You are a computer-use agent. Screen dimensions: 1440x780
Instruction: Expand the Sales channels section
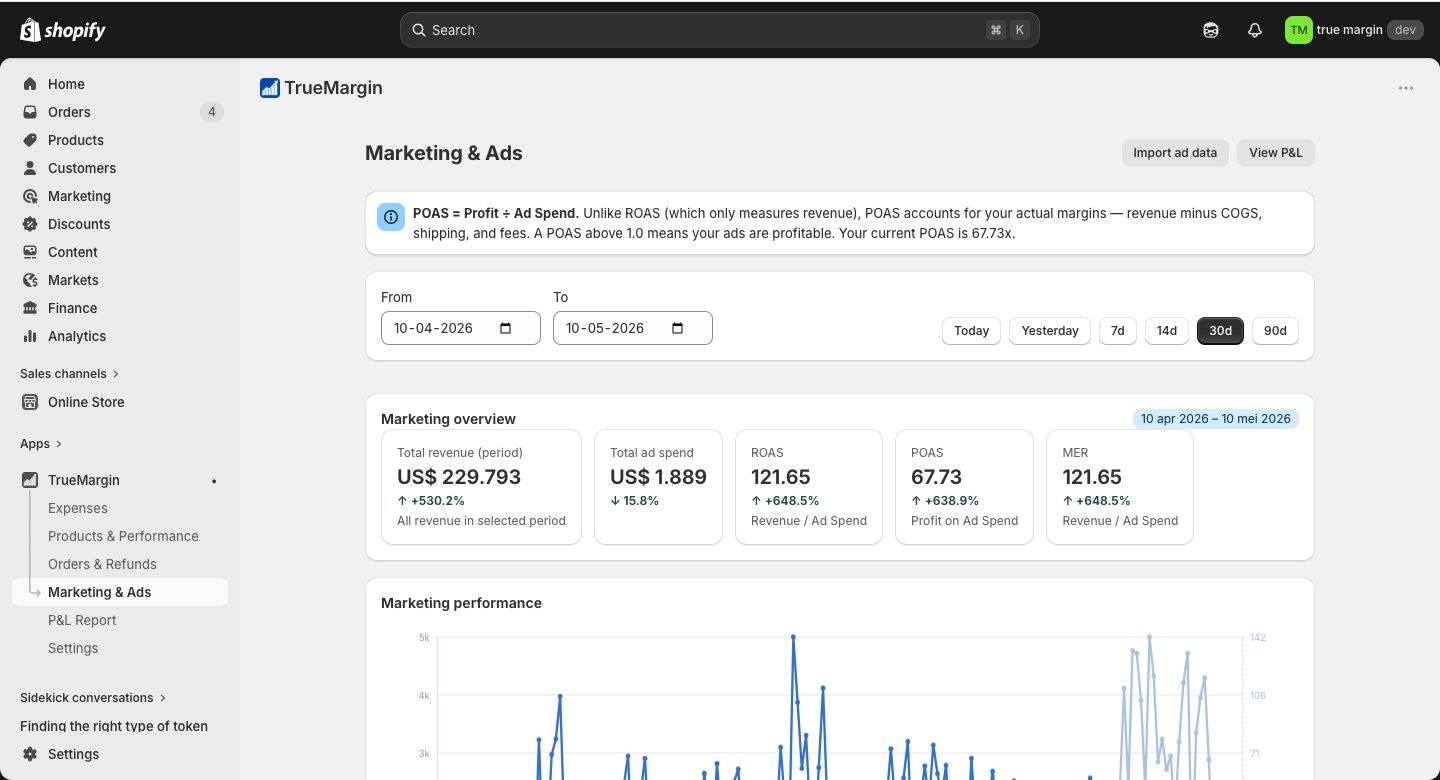(69, 374)
